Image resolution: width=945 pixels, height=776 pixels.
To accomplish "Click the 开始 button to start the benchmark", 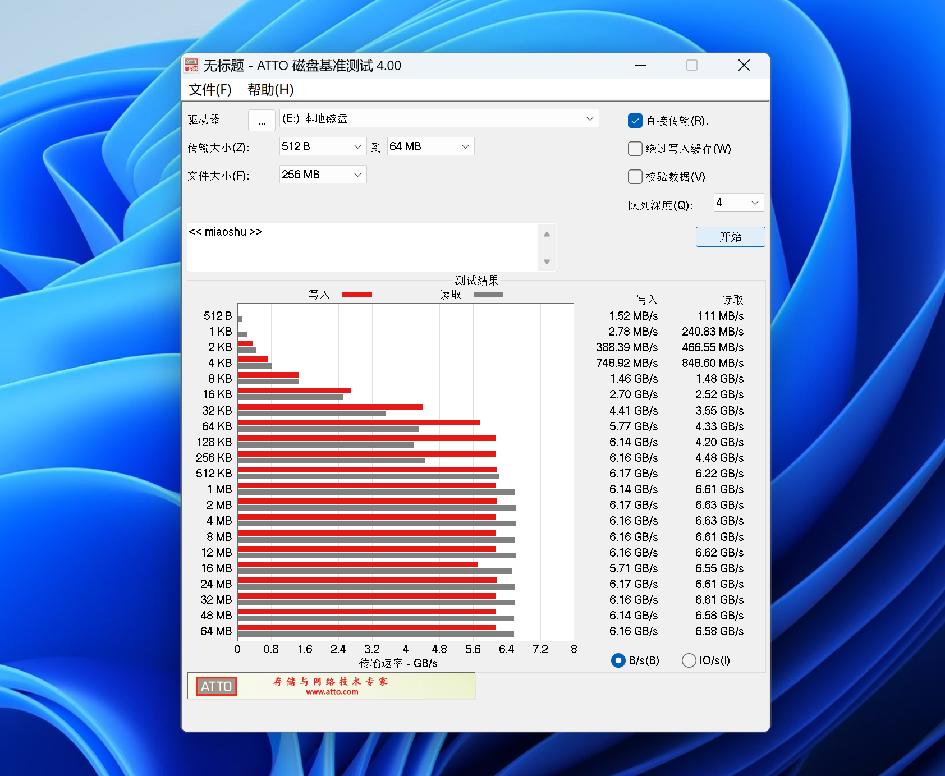I will (730, 236).
